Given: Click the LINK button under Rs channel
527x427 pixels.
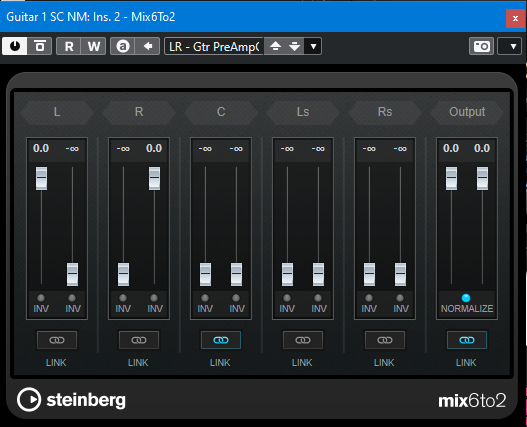Looking at the screenshot, I should (385, 340).
